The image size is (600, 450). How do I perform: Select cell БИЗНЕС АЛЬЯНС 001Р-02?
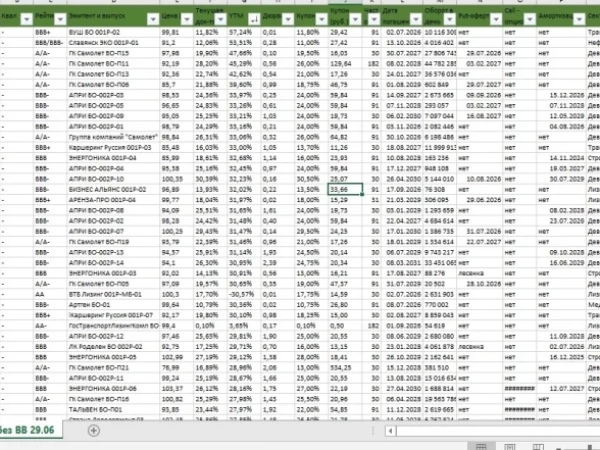coord(113,189)
